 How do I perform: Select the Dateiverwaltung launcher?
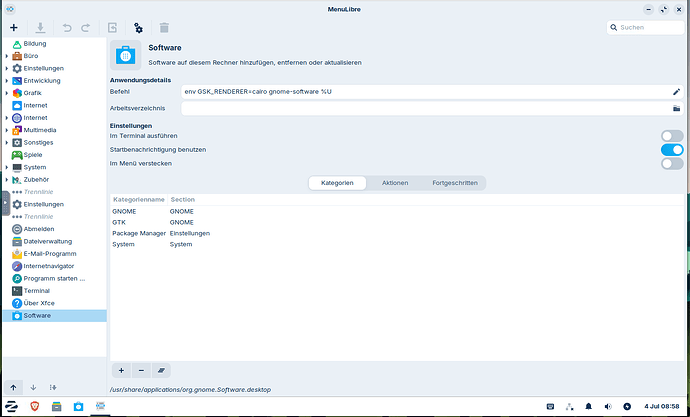point(55,241)
